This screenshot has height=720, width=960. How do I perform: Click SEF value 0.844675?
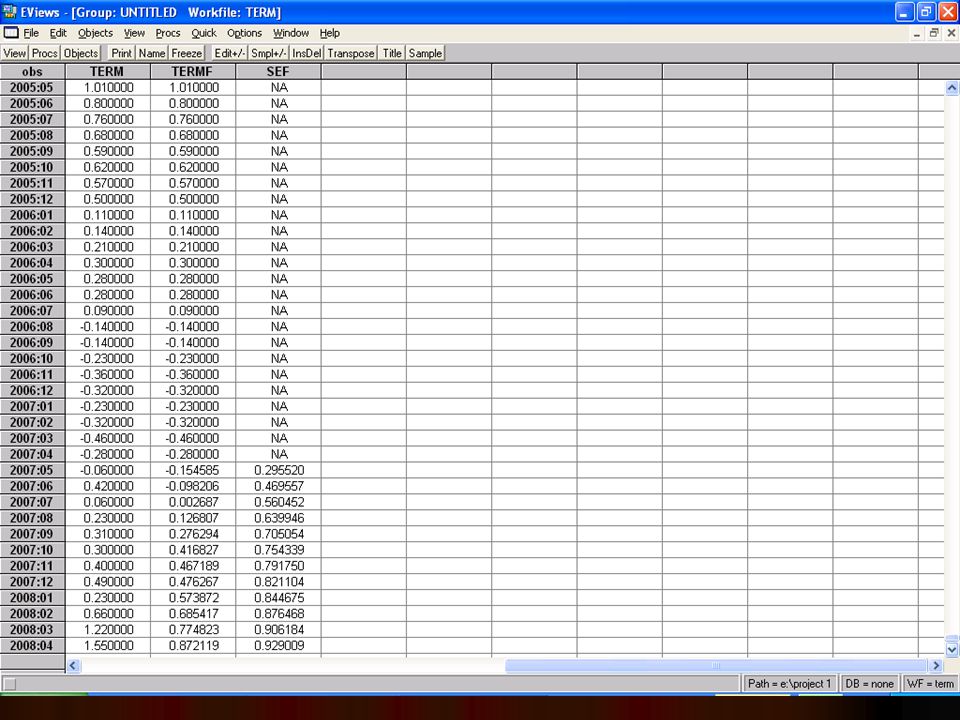point(279,598)
